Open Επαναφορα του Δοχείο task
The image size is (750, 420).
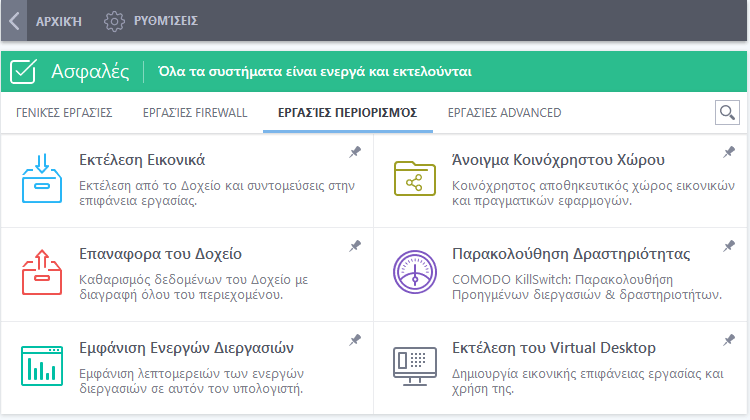160,254
